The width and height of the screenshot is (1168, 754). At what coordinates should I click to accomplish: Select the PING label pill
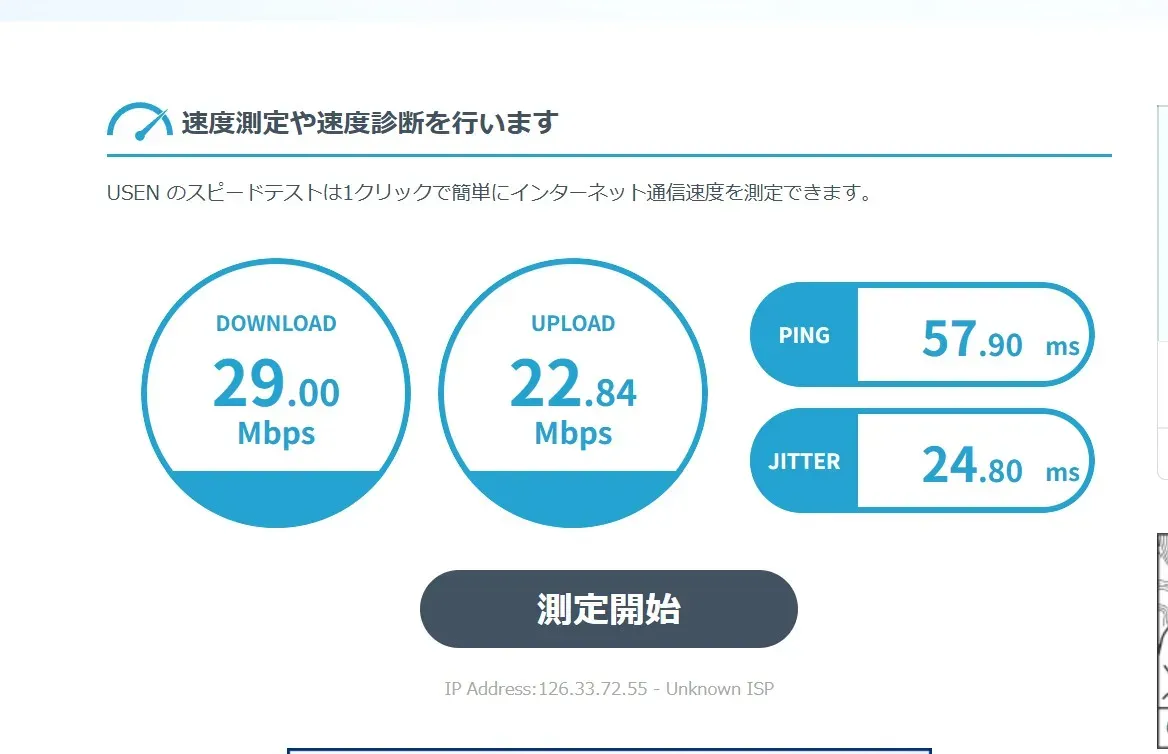804,335
